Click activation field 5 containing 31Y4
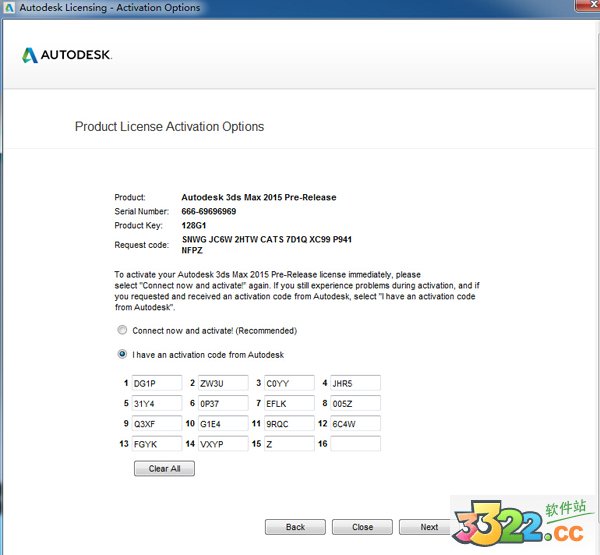 pyautogui.click(x=156, y=403)
